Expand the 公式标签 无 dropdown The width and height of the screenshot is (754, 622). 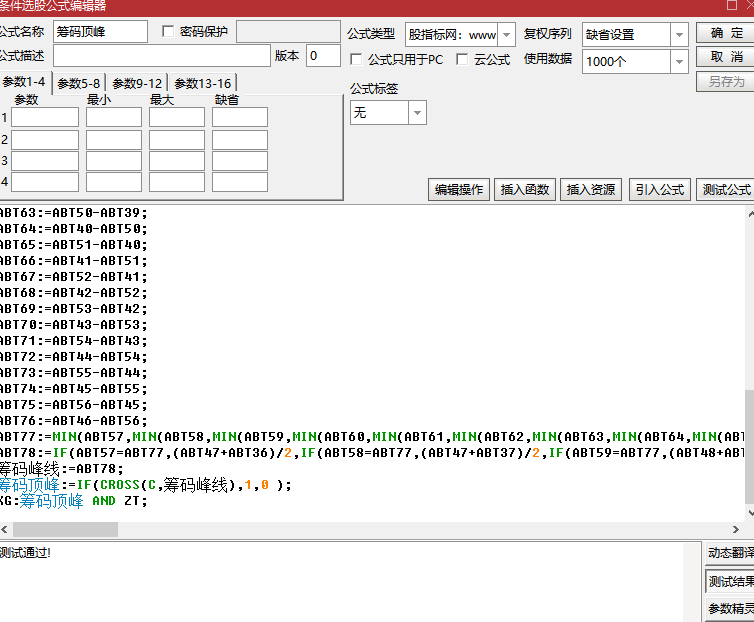point(417,113)
